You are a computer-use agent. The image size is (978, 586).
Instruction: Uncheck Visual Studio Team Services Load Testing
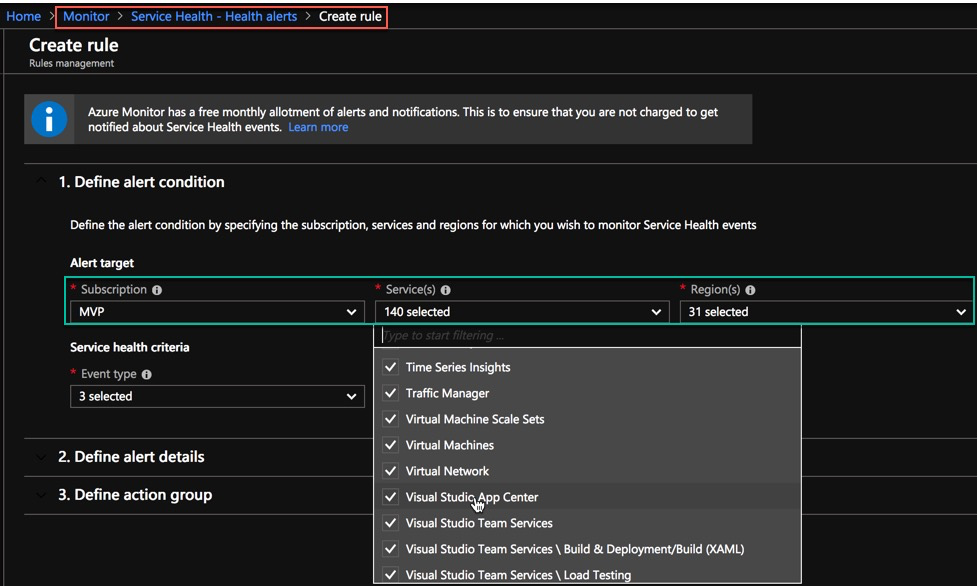coord(390,575)
